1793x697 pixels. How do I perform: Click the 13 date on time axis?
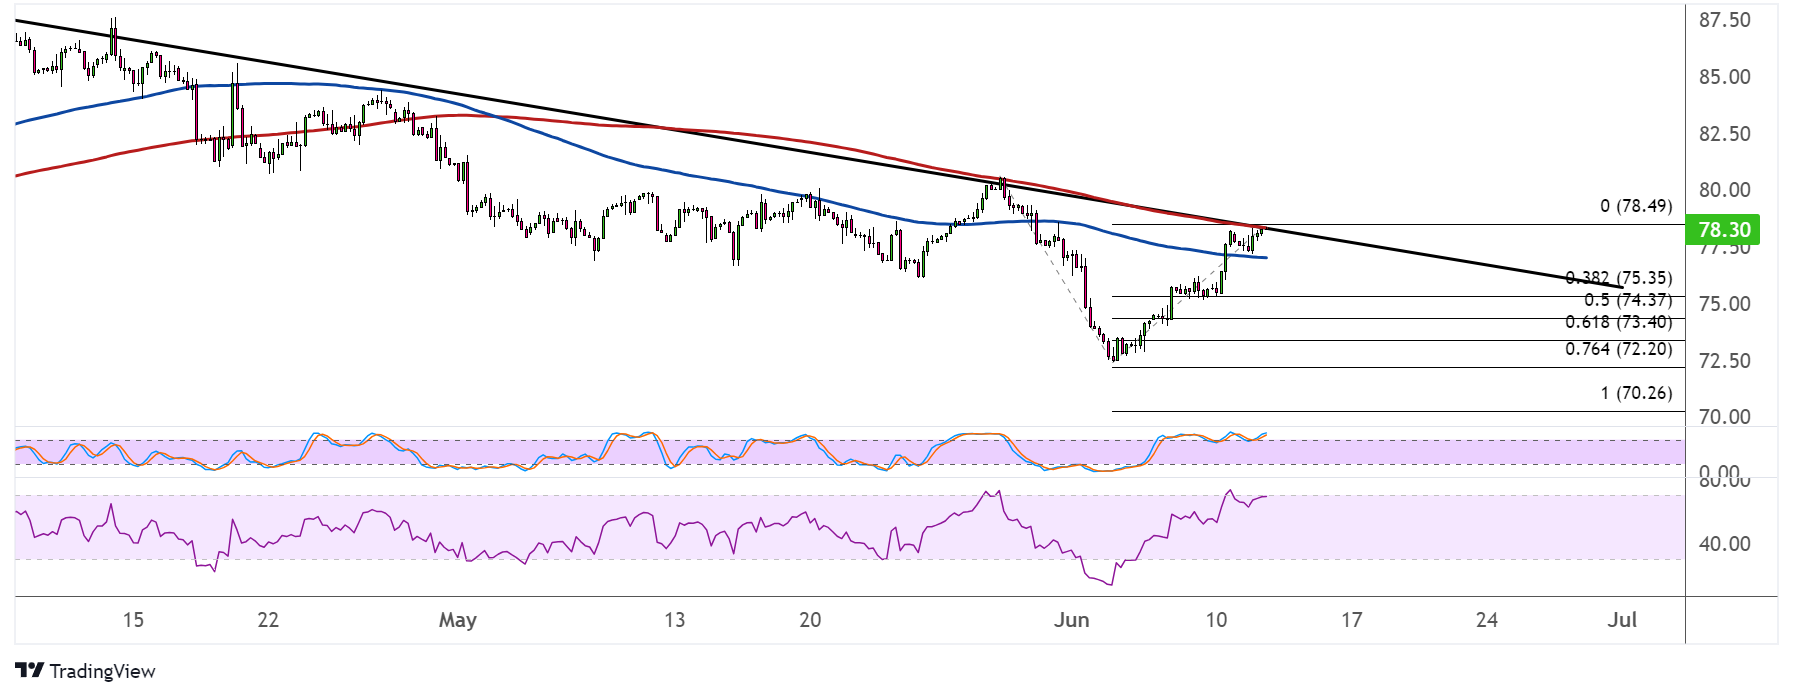[675, 620]
